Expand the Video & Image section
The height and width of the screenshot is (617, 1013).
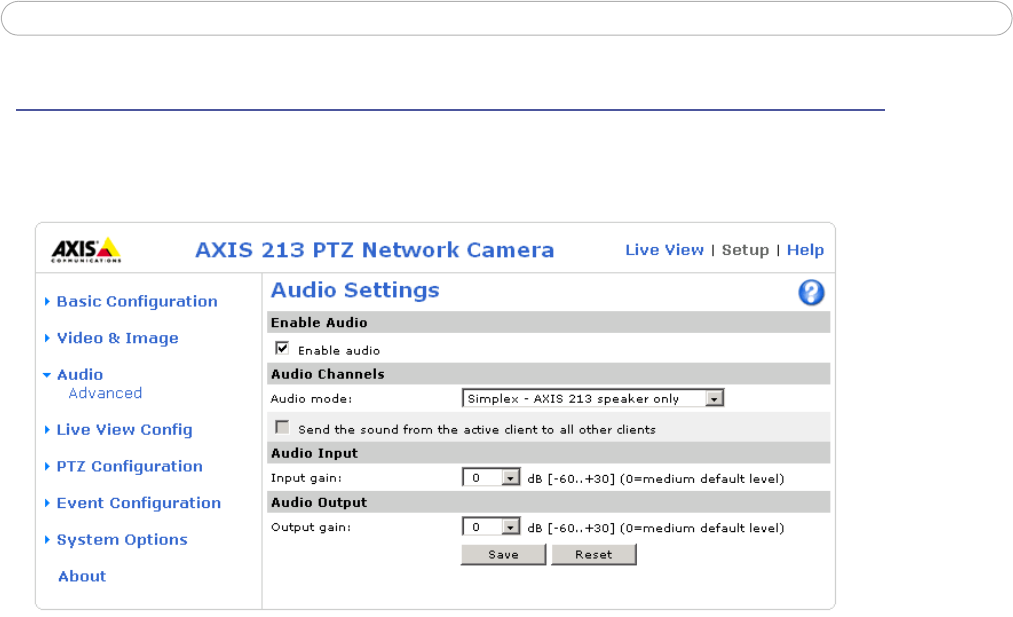(x=117, y=338)
